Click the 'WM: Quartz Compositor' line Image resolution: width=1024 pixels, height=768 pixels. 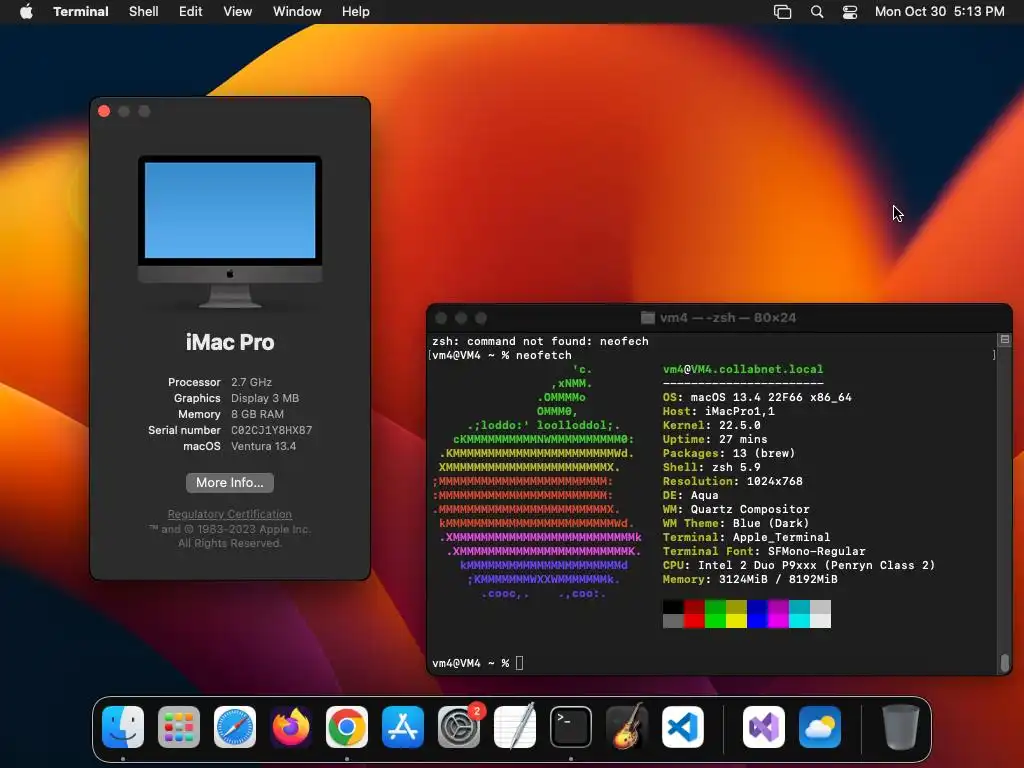[736, 509]
